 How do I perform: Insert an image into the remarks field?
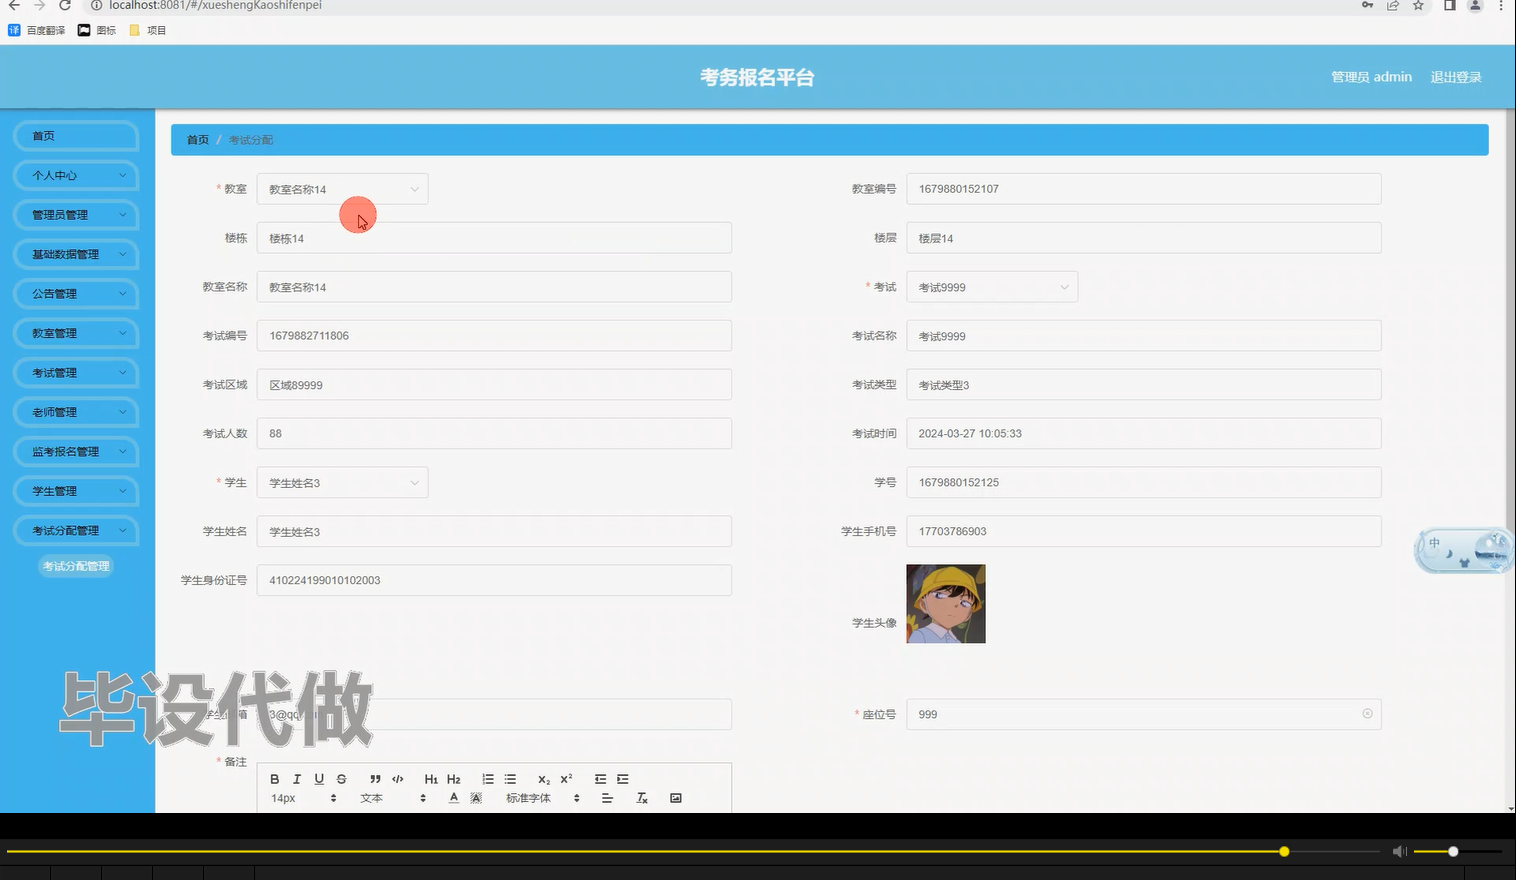click(x=676, y=797)
